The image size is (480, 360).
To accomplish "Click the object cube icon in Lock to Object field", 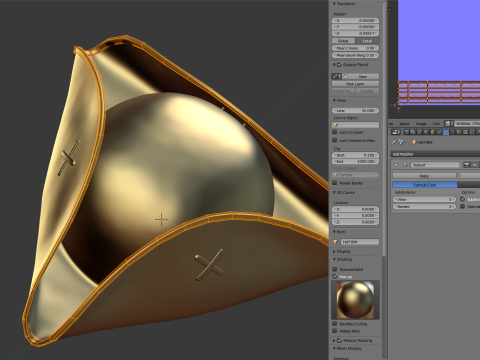I will (x=336, y=125).
